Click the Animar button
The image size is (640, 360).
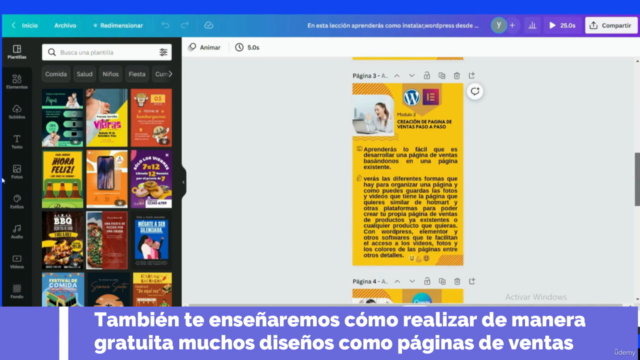tap(204, 47)
